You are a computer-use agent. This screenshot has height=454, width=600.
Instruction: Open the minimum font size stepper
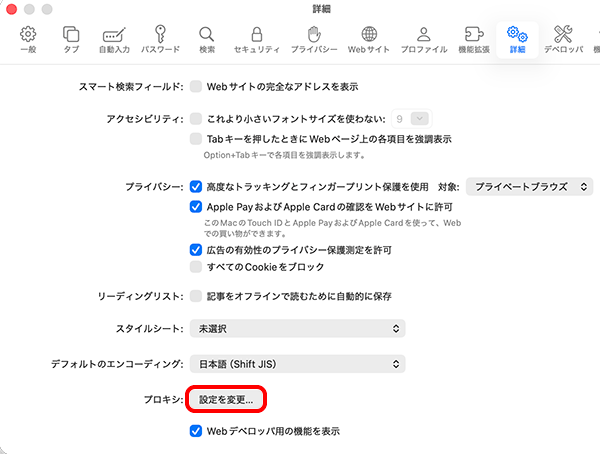point(420,118)
